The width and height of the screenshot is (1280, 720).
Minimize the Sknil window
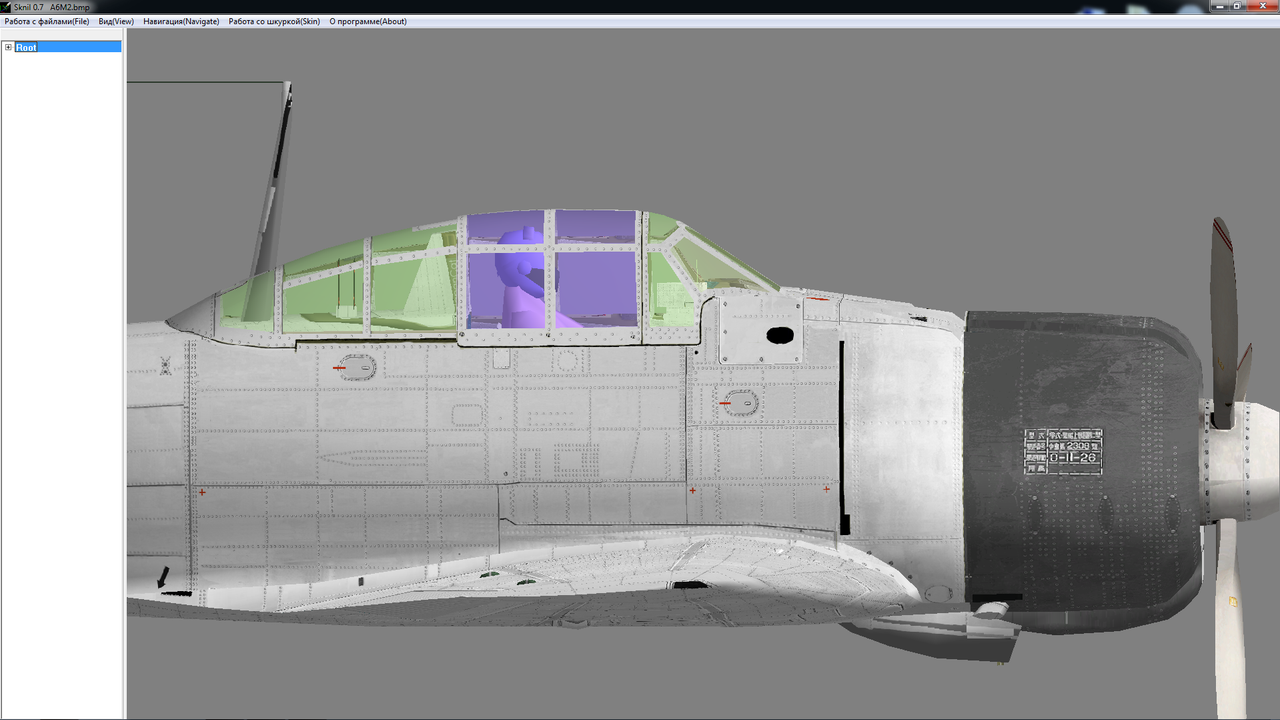point(1219,6)
